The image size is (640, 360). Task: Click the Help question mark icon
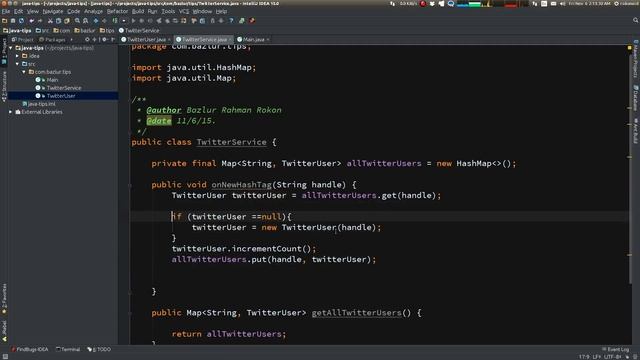click(x=231, y=21)
